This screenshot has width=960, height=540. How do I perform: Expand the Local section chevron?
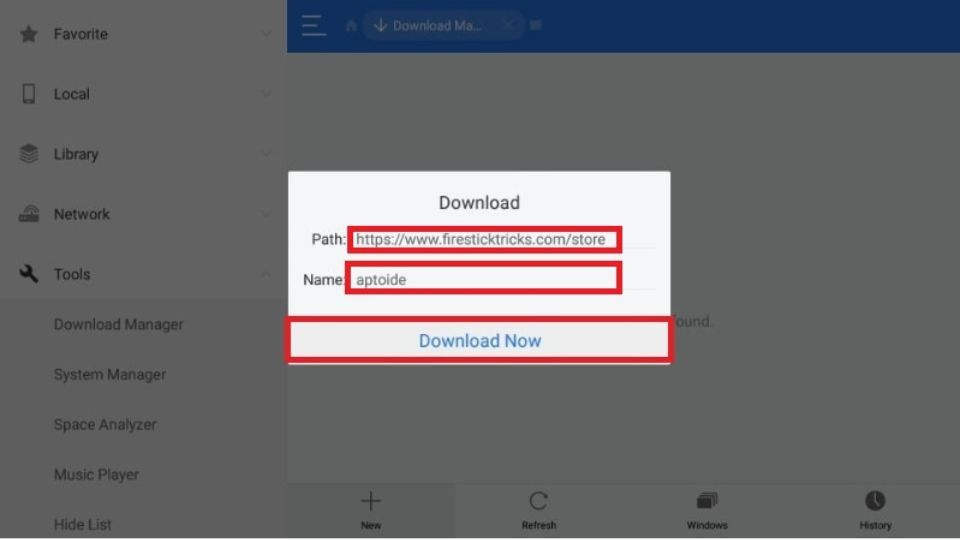266,94
